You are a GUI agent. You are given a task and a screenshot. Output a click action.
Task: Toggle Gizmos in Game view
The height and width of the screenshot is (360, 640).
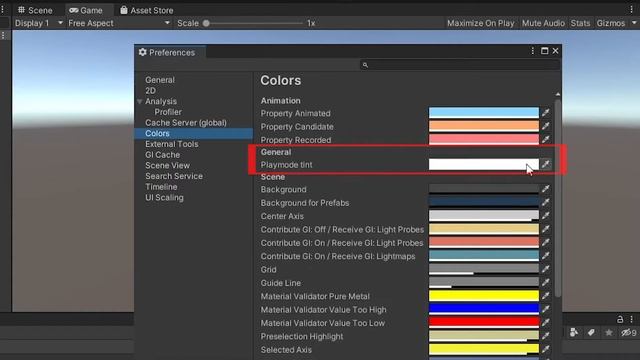pos(611,23)
